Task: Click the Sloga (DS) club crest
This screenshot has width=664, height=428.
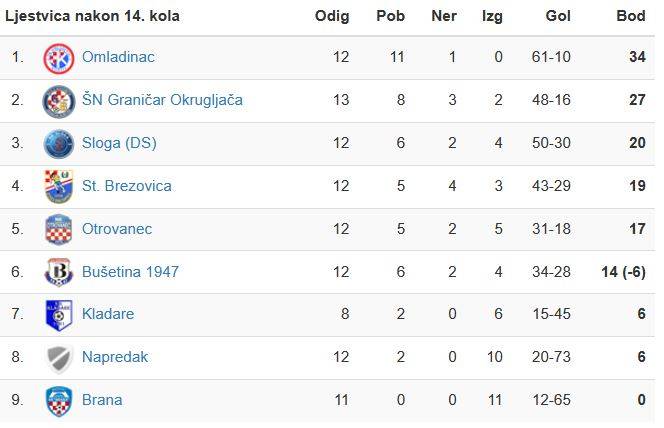Action: (x=59, y=144)
